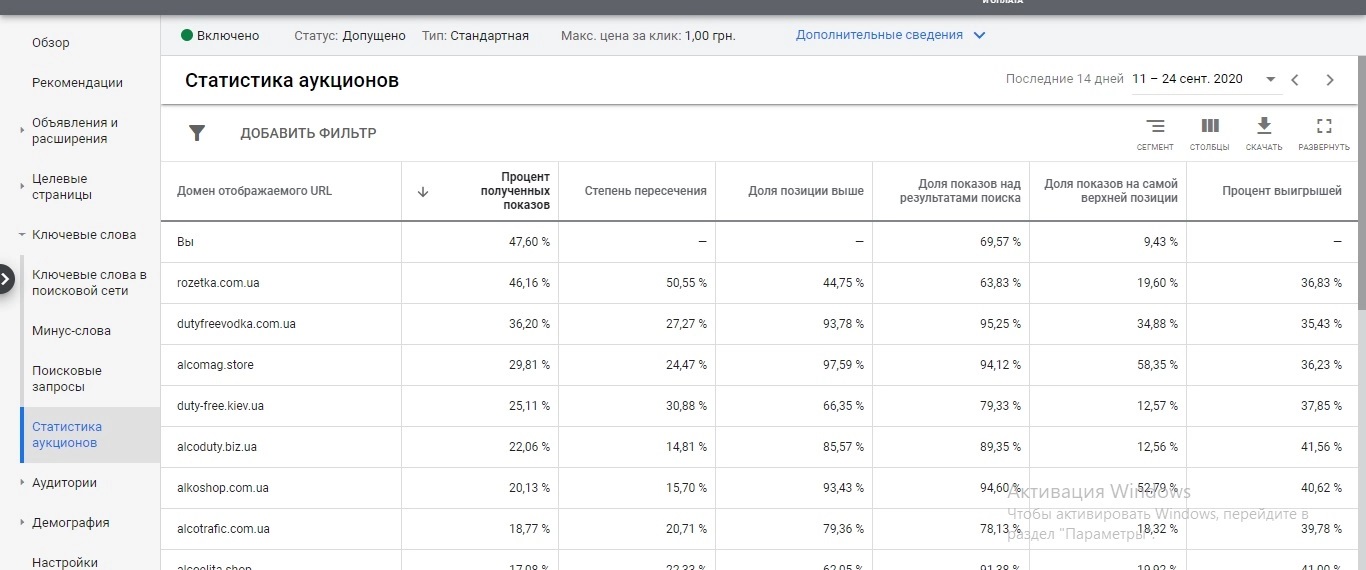
Task: Click ДОБАВИТЬ ФИЛЬТР button
Action: click(308, 133)
